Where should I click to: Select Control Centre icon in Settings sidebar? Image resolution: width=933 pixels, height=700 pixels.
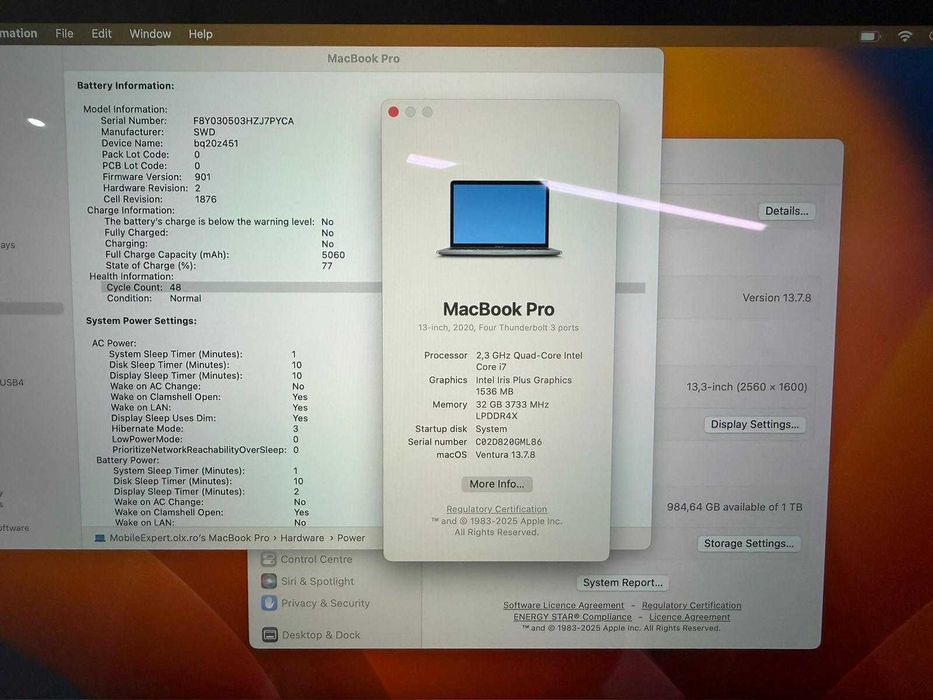269,560
